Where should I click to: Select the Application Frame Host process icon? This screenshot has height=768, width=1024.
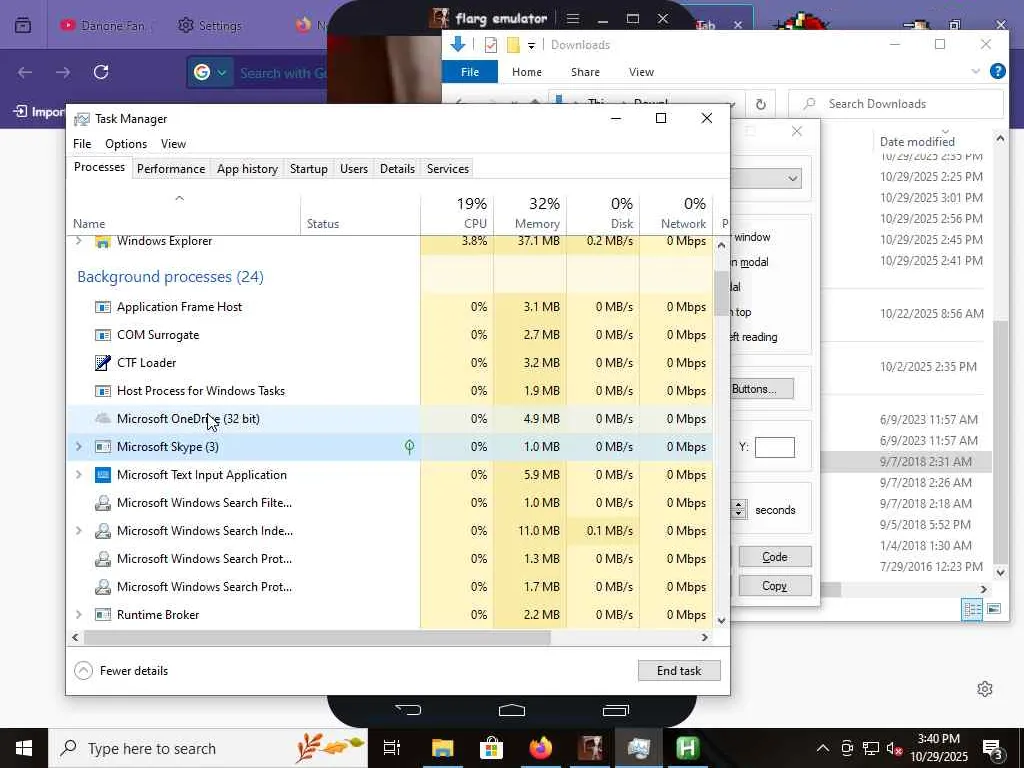point(103,307)
